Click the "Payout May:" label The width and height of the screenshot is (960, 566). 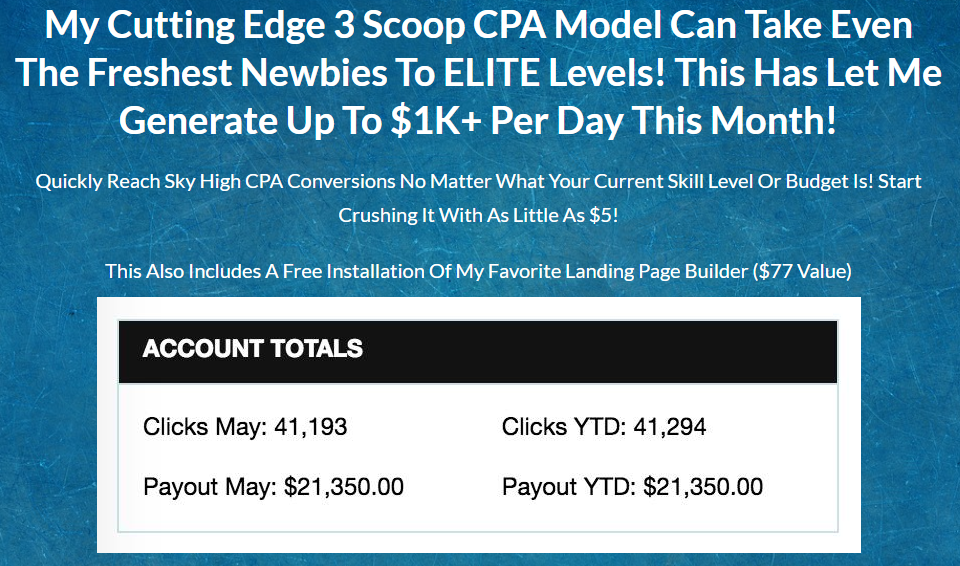[209, 488]
